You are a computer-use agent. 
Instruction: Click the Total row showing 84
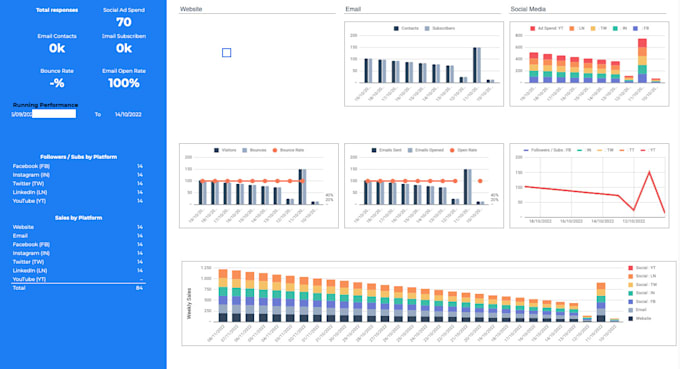[x=78, y=288]
